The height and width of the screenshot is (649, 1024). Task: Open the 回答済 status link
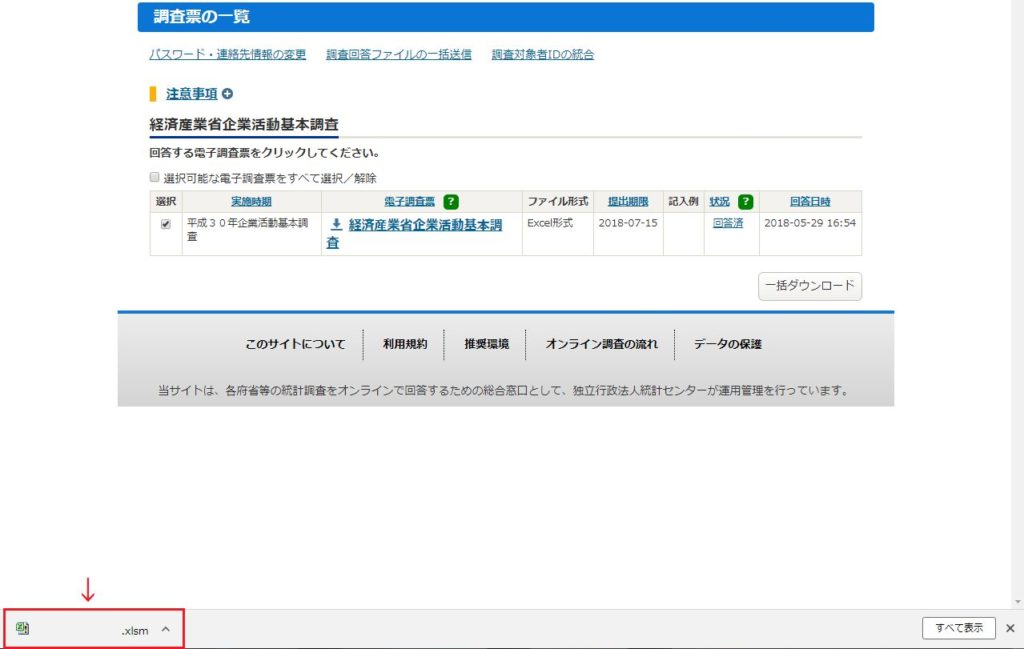[x=727, y=223]
